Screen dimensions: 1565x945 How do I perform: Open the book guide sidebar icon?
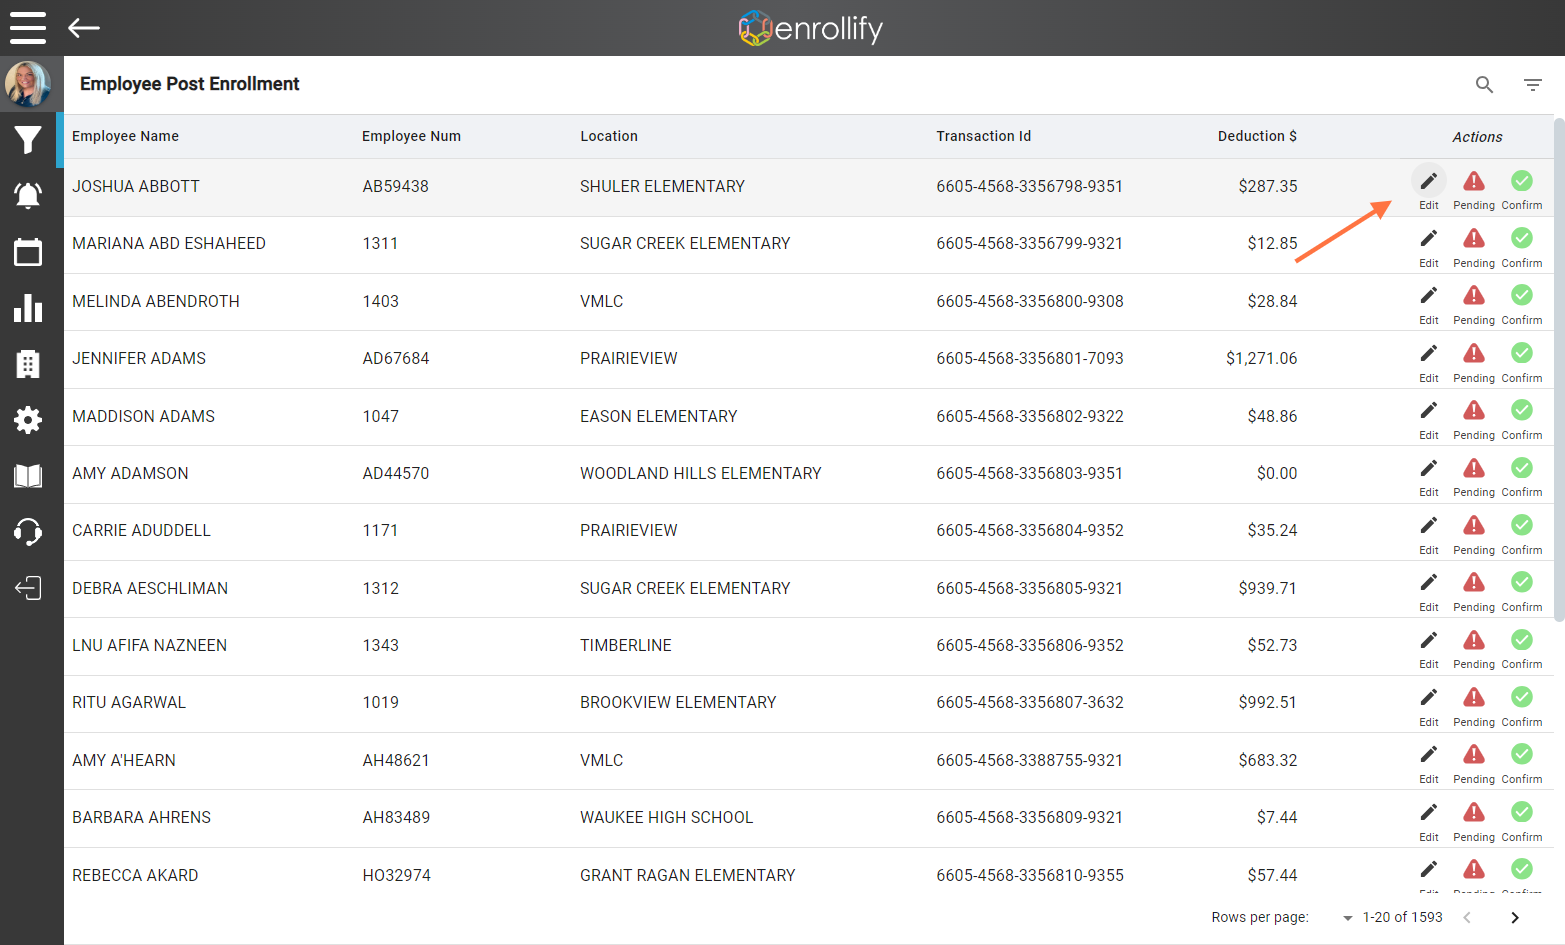pyautogui.click(x=28, y=476)
